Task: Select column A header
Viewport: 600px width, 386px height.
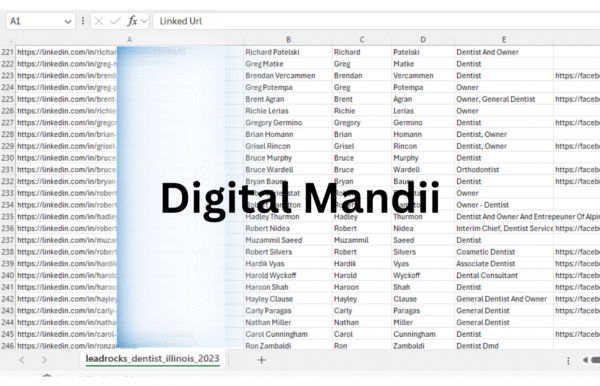Action: (x=129, y=40)
